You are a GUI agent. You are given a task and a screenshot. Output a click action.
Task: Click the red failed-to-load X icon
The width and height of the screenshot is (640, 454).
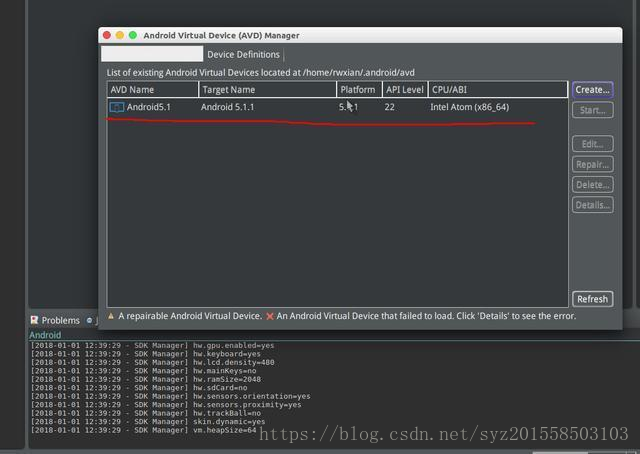click(269, 316)
